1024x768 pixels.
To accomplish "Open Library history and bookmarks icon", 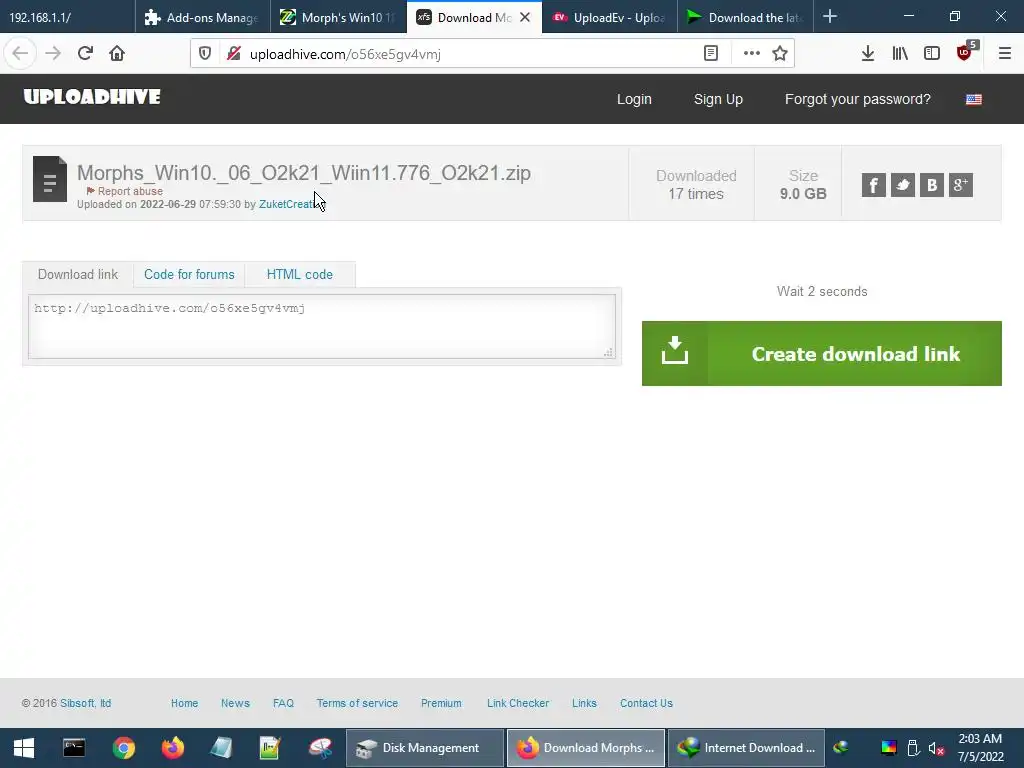I will click(900, 54).
